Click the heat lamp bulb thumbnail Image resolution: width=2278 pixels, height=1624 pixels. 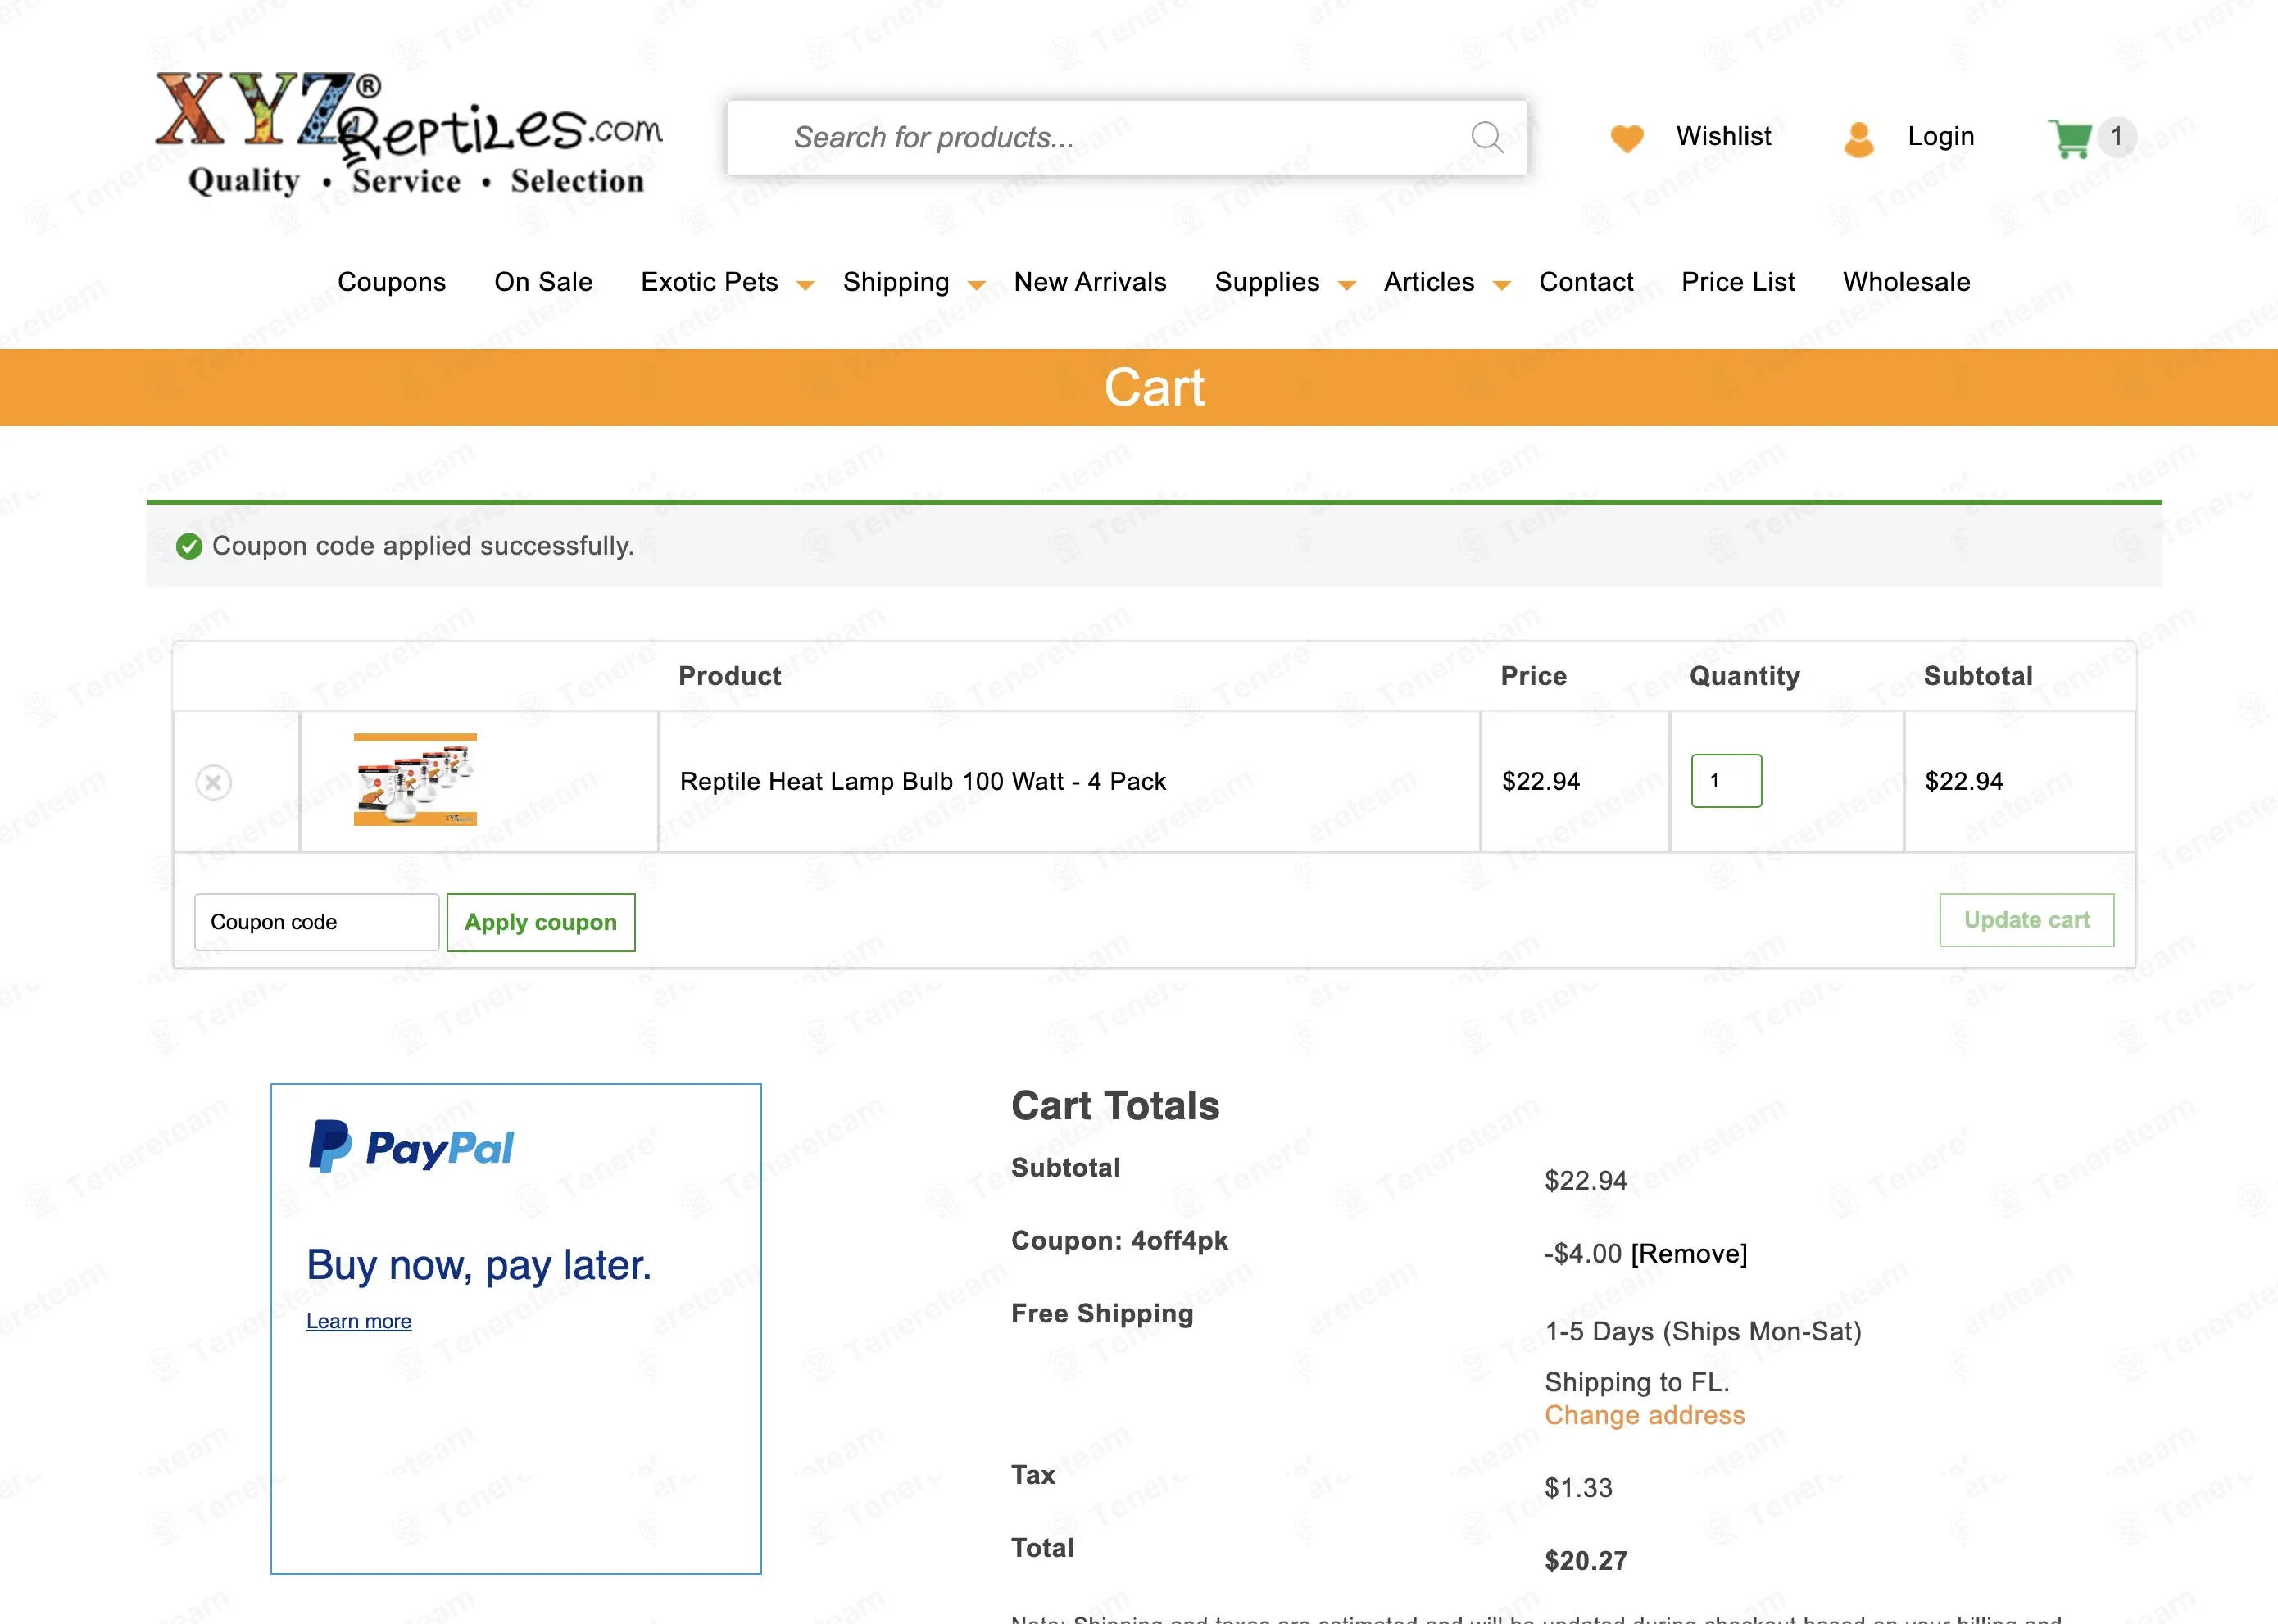(x=415, y=780)
